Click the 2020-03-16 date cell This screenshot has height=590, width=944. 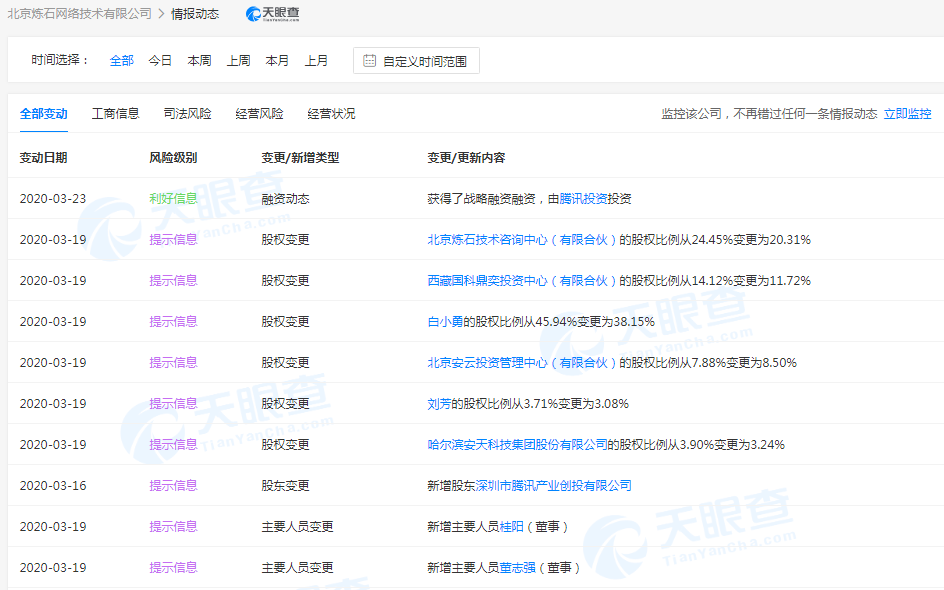point(53,485)
